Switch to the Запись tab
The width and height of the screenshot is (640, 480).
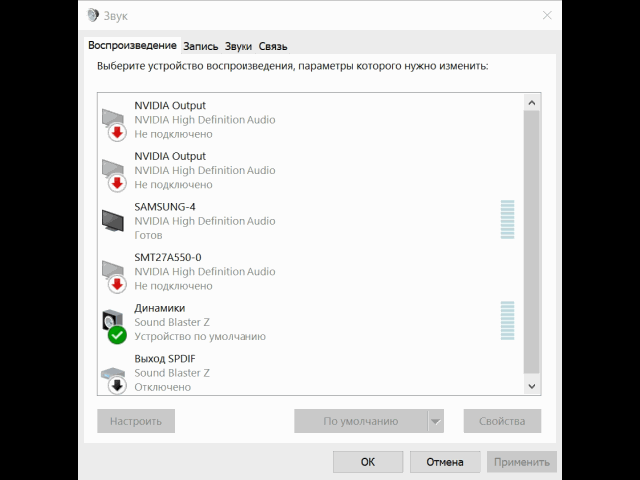(200, 47)
